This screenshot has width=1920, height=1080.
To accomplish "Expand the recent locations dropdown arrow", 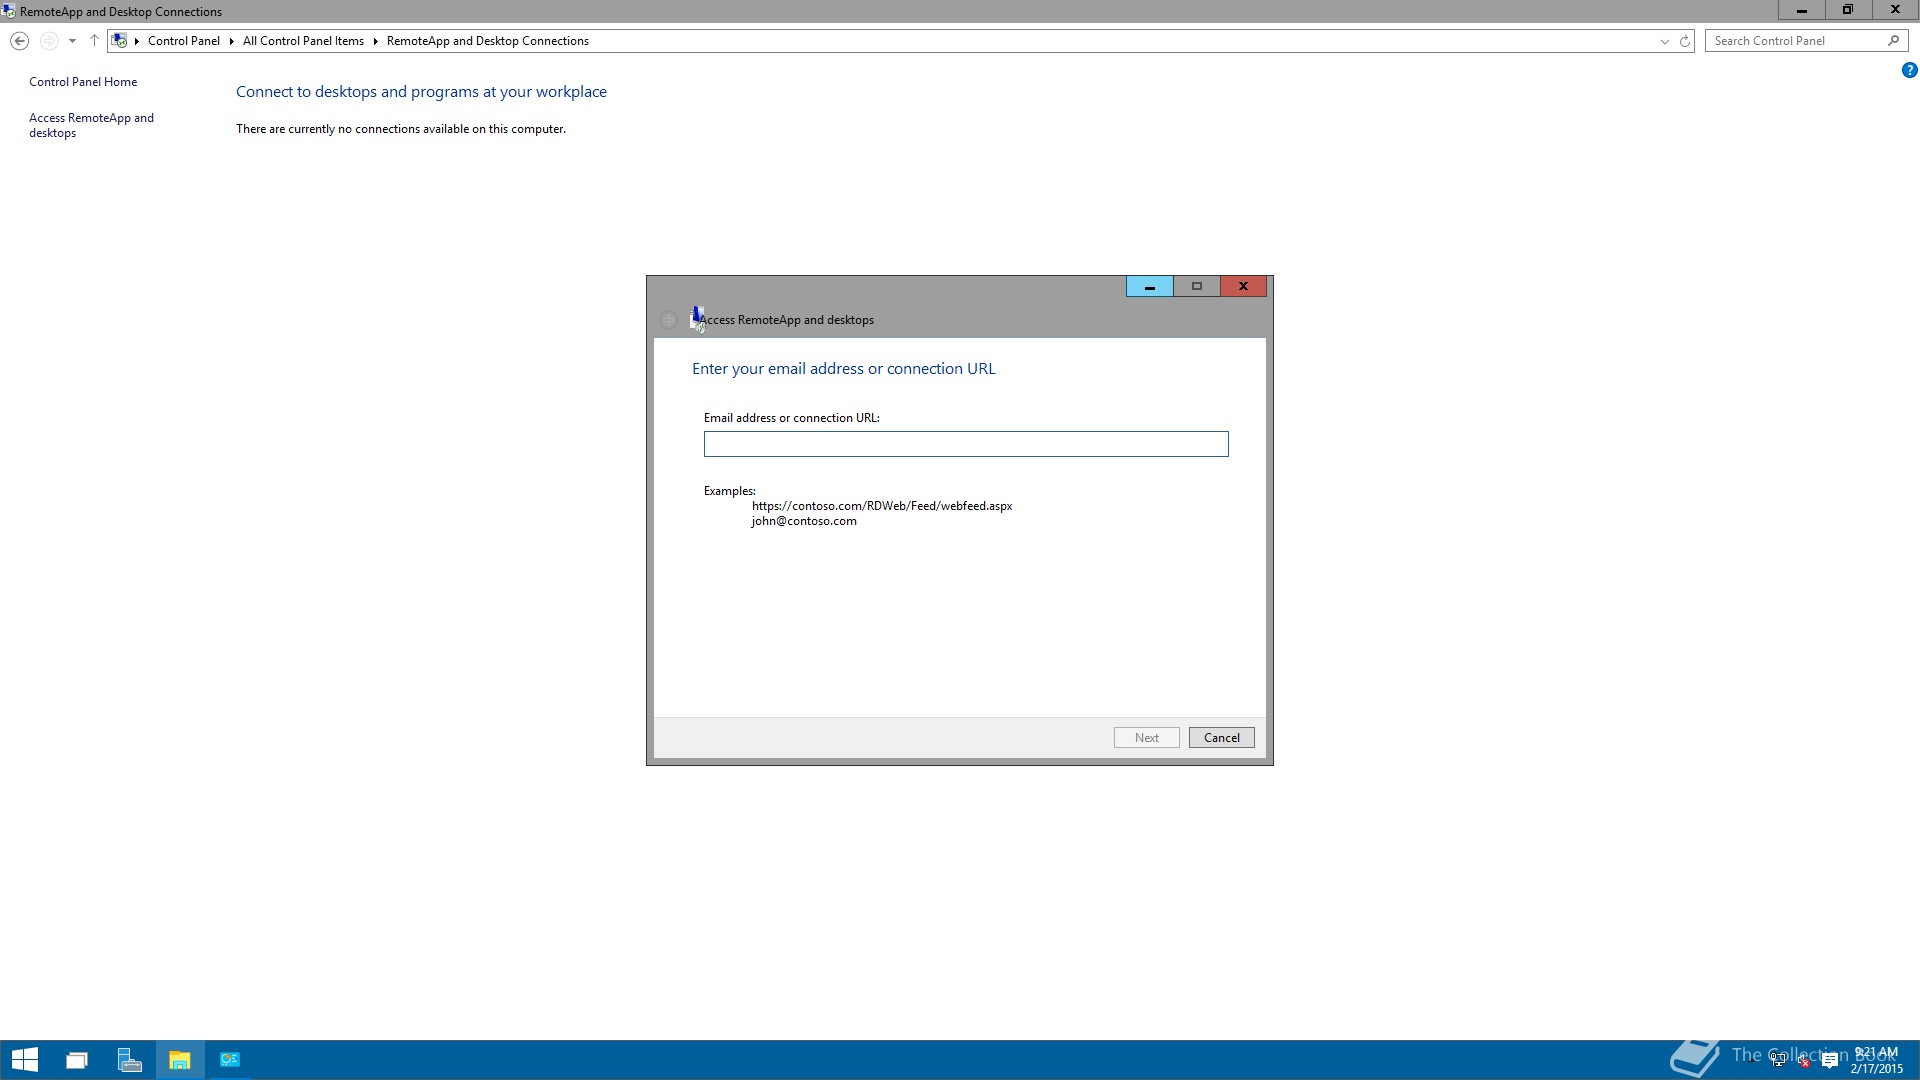I will tap(72, 41).
